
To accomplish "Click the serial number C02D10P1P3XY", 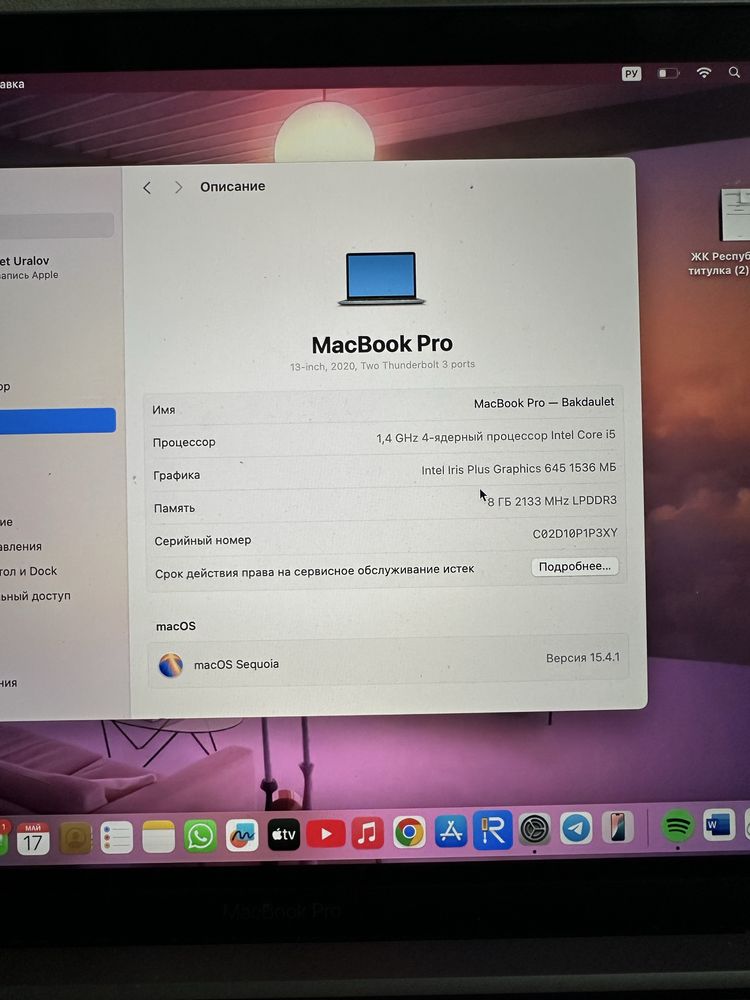I will click(x=575, y=533).
